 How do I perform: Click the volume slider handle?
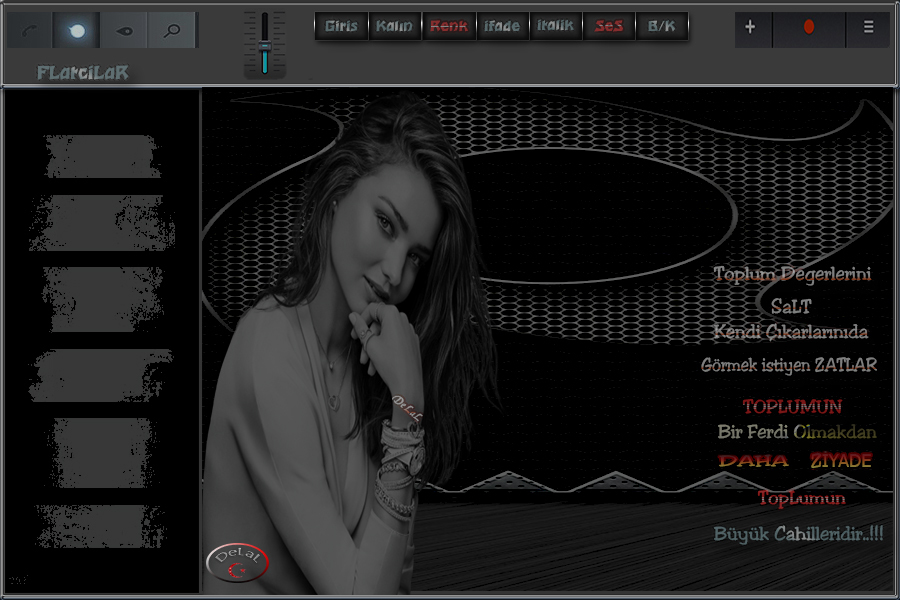(x=265, y=45)
